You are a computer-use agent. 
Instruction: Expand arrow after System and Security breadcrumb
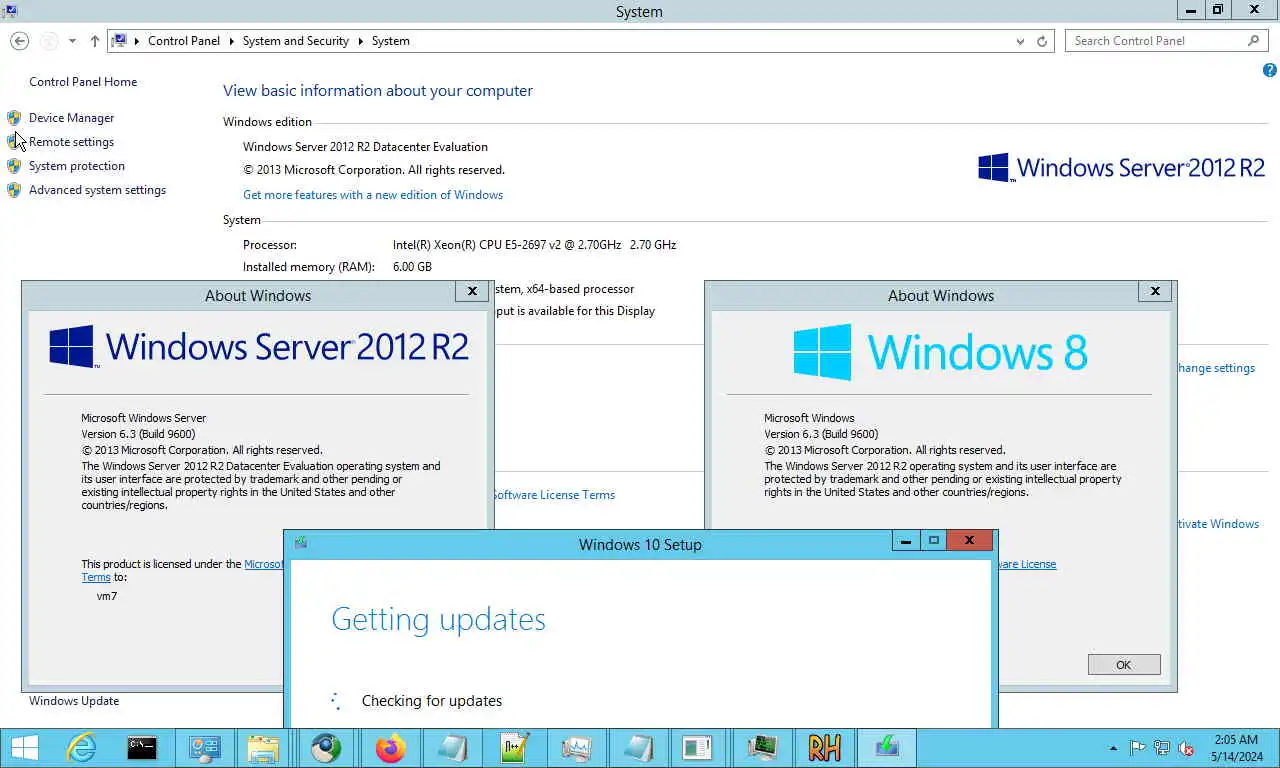point(360,41)
